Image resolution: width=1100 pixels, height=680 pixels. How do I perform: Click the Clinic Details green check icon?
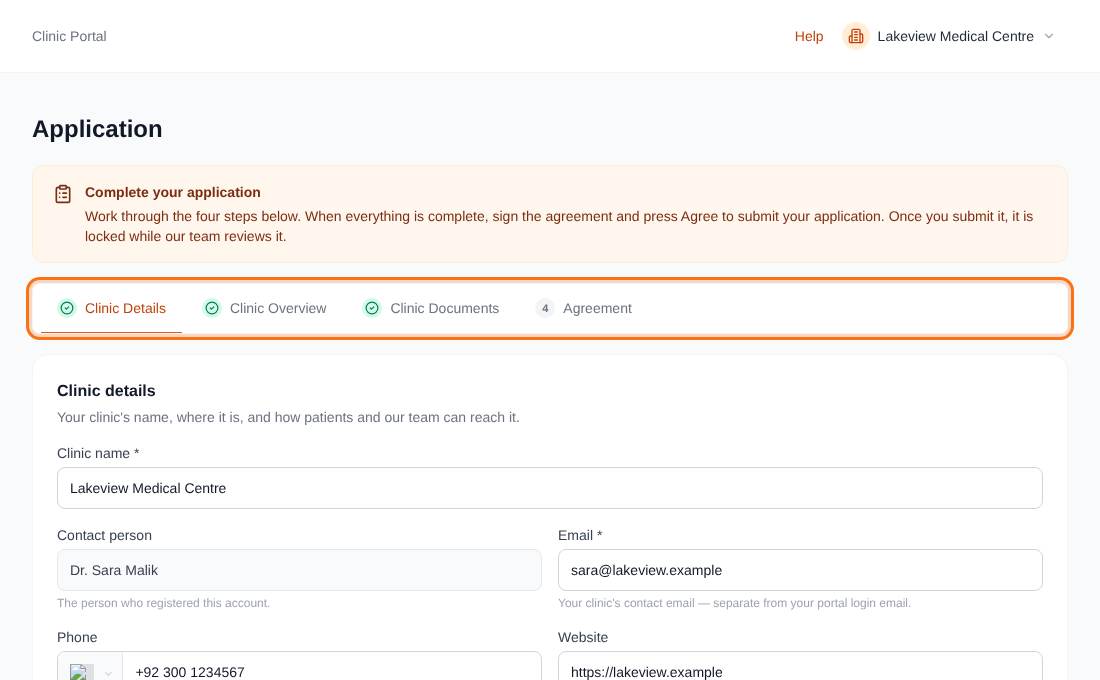(67, 308)
